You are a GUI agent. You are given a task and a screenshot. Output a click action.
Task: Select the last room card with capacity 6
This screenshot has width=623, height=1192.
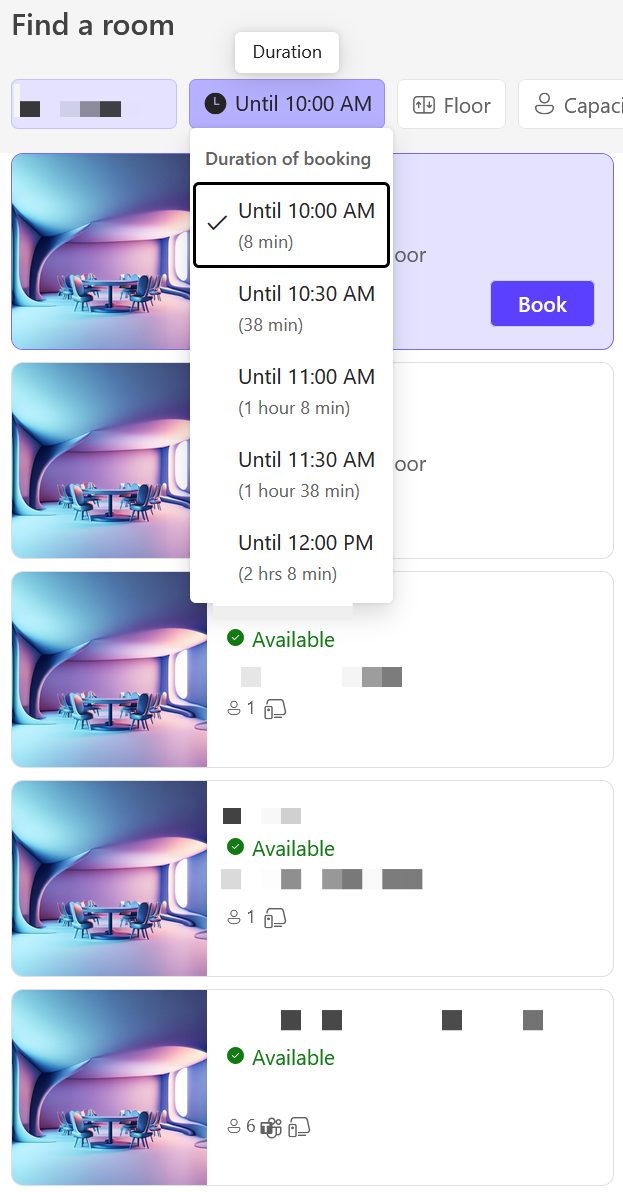312,1087
